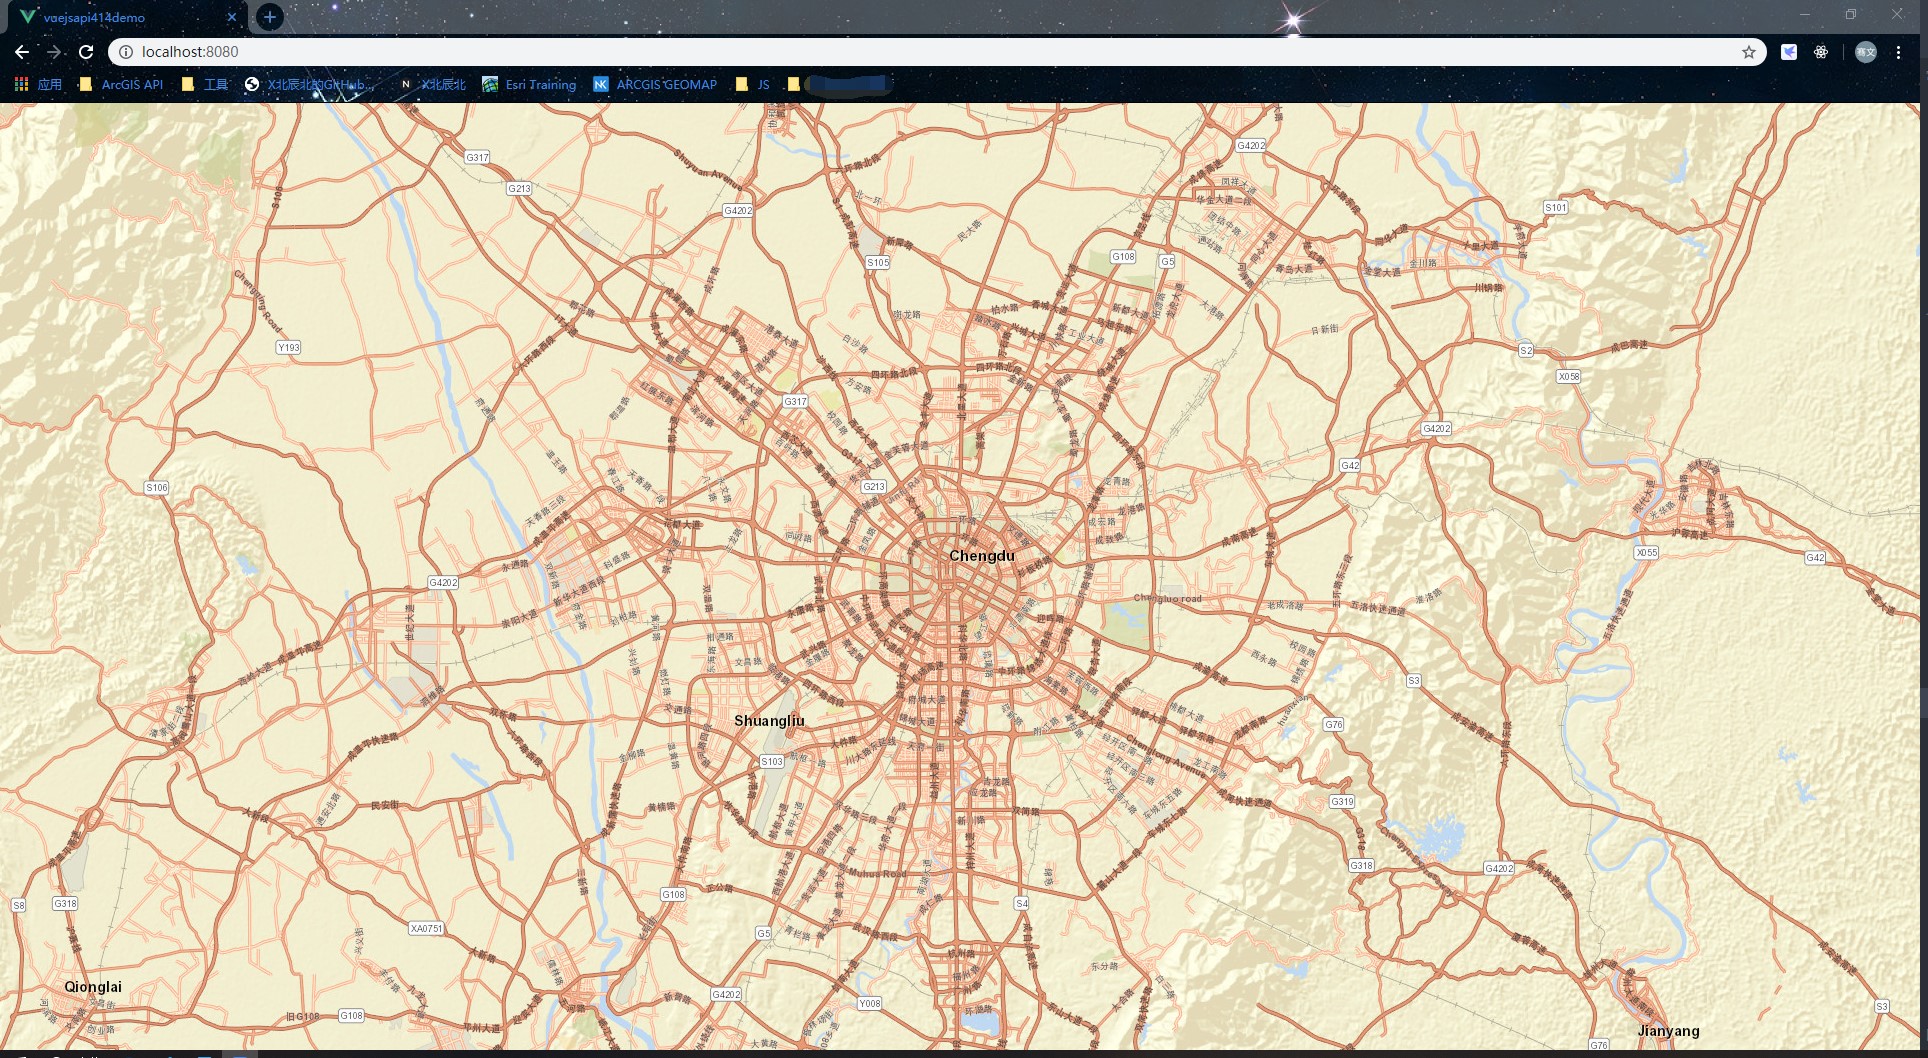Open the Chrome profile avatar
The image size is (1928, 1058).
point(1866,52)
